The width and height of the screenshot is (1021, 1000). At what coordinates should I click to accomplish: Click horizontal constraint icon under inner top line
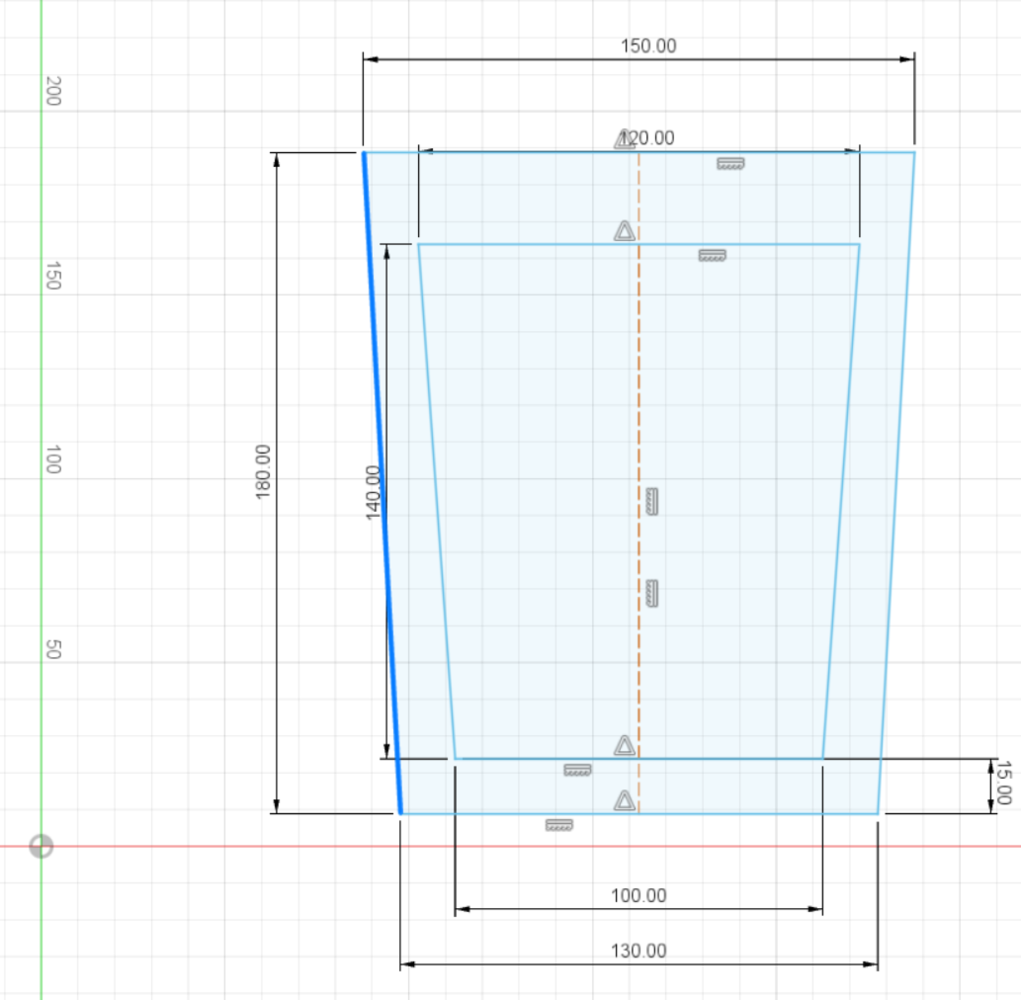click(x=712, y=256)
